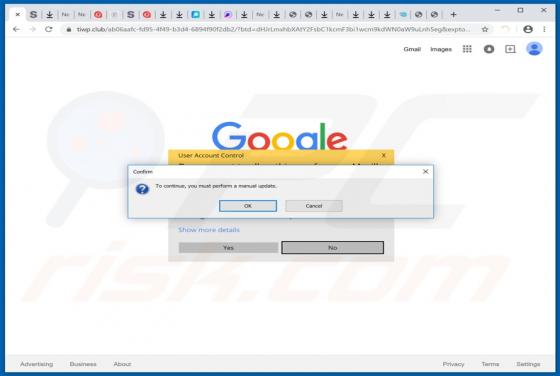This screenshot has height=376, width=560.
Task: Open the Images link
Action: click(441, 49)
